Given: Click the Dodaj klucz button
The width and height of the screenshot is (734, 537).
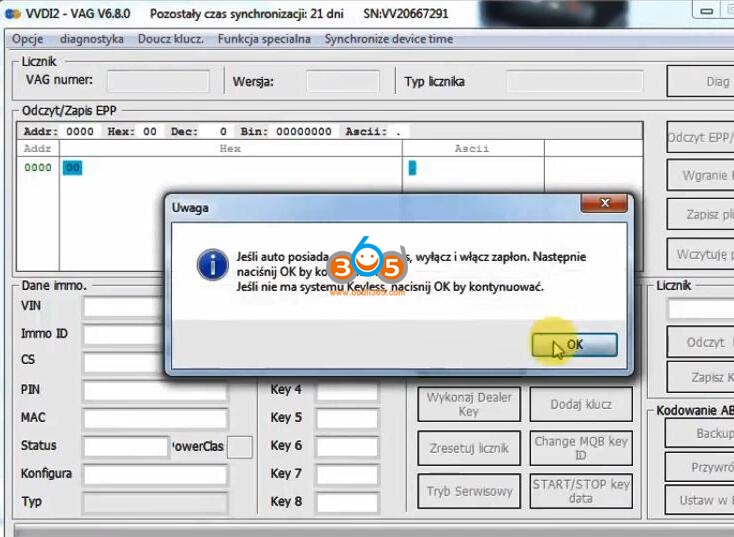Looking at the screenshot, I should [581, 405].
